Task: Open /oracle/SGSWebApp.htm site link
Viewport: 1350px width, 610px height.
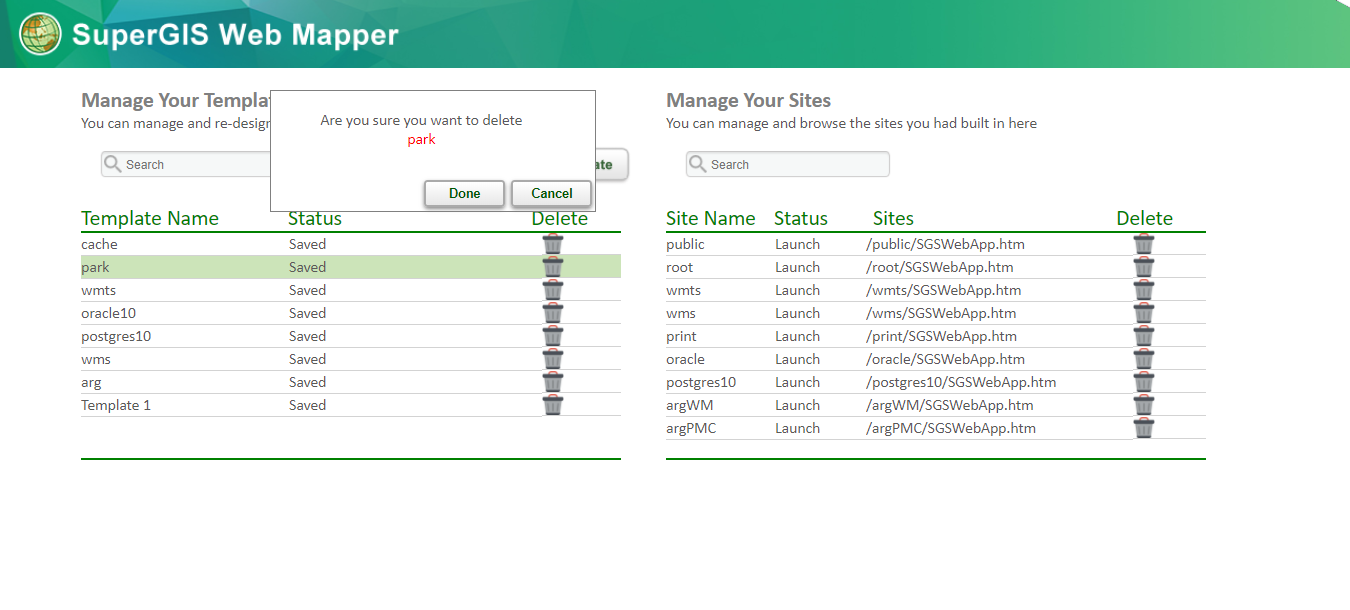Action: pos(945,359)
